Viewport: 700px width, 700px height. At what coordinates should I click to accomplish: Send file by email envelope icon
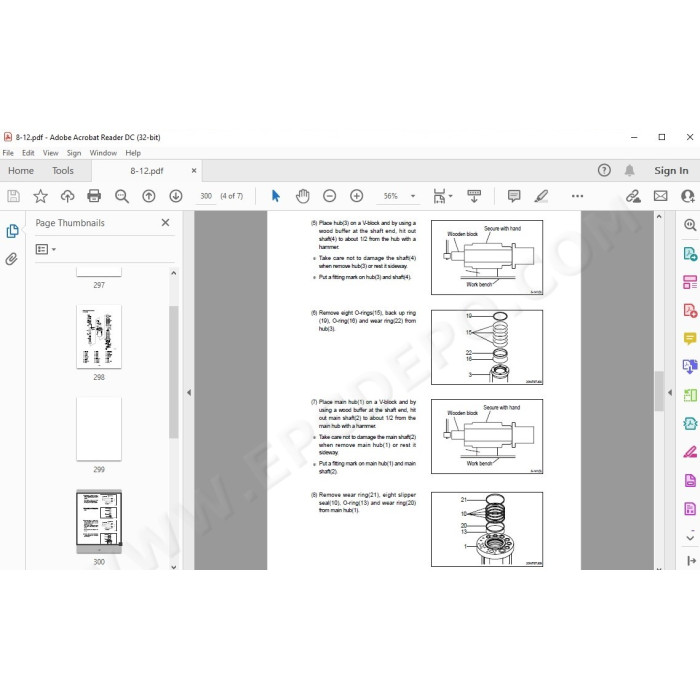[661, 196]
